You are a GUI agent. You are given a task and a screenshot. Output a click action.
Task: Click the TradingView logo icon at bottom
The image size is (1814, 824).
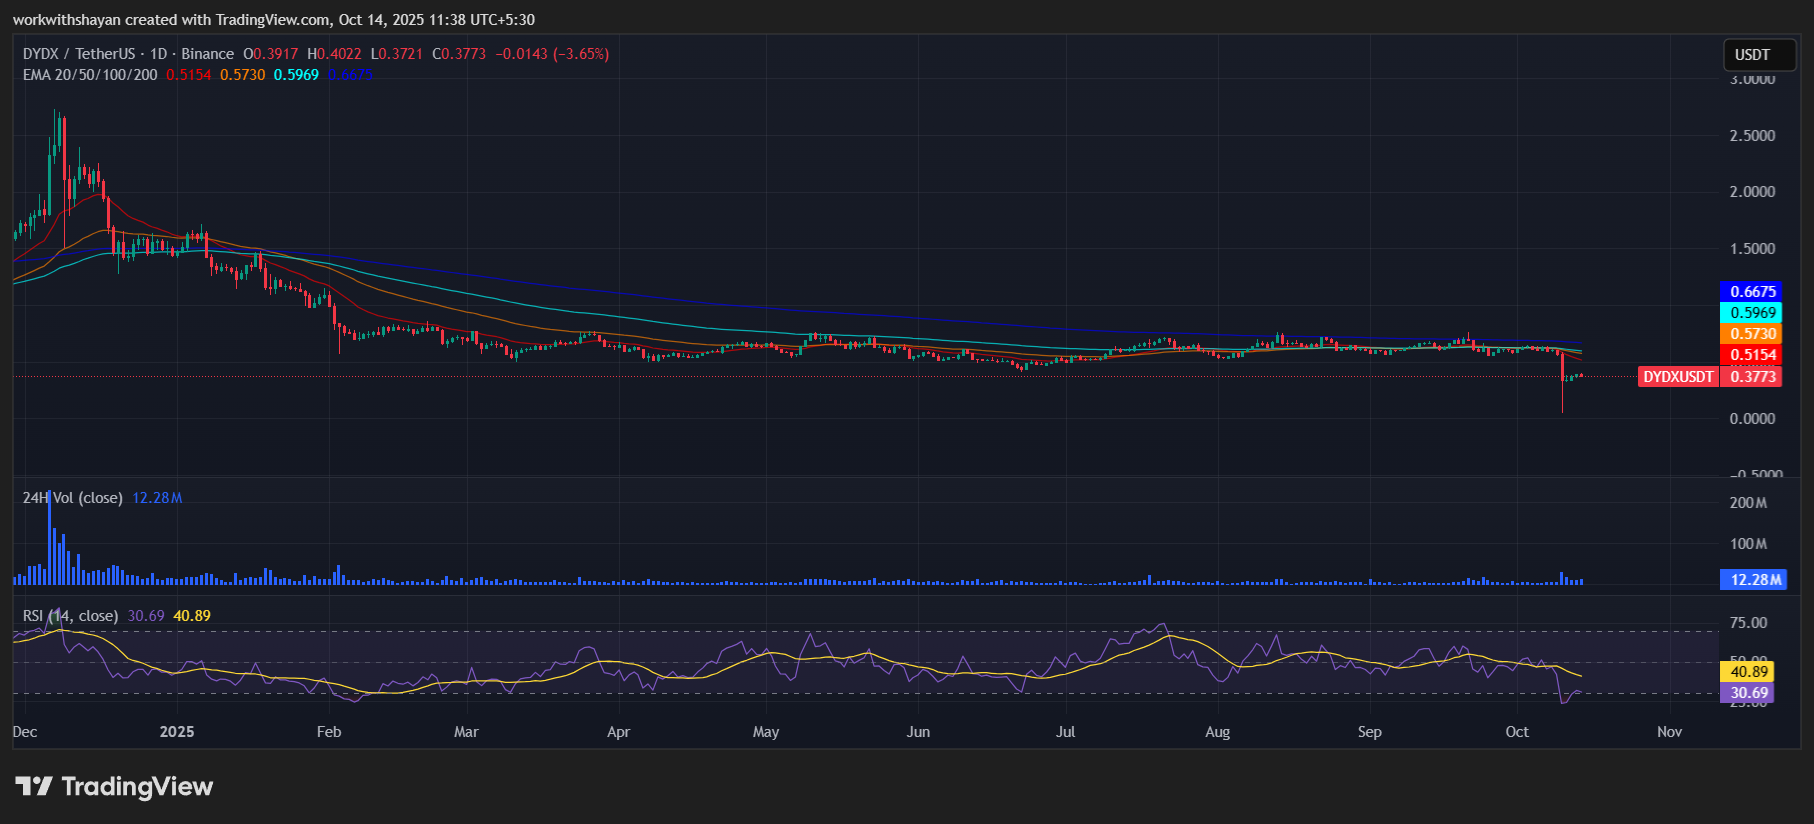34,787
